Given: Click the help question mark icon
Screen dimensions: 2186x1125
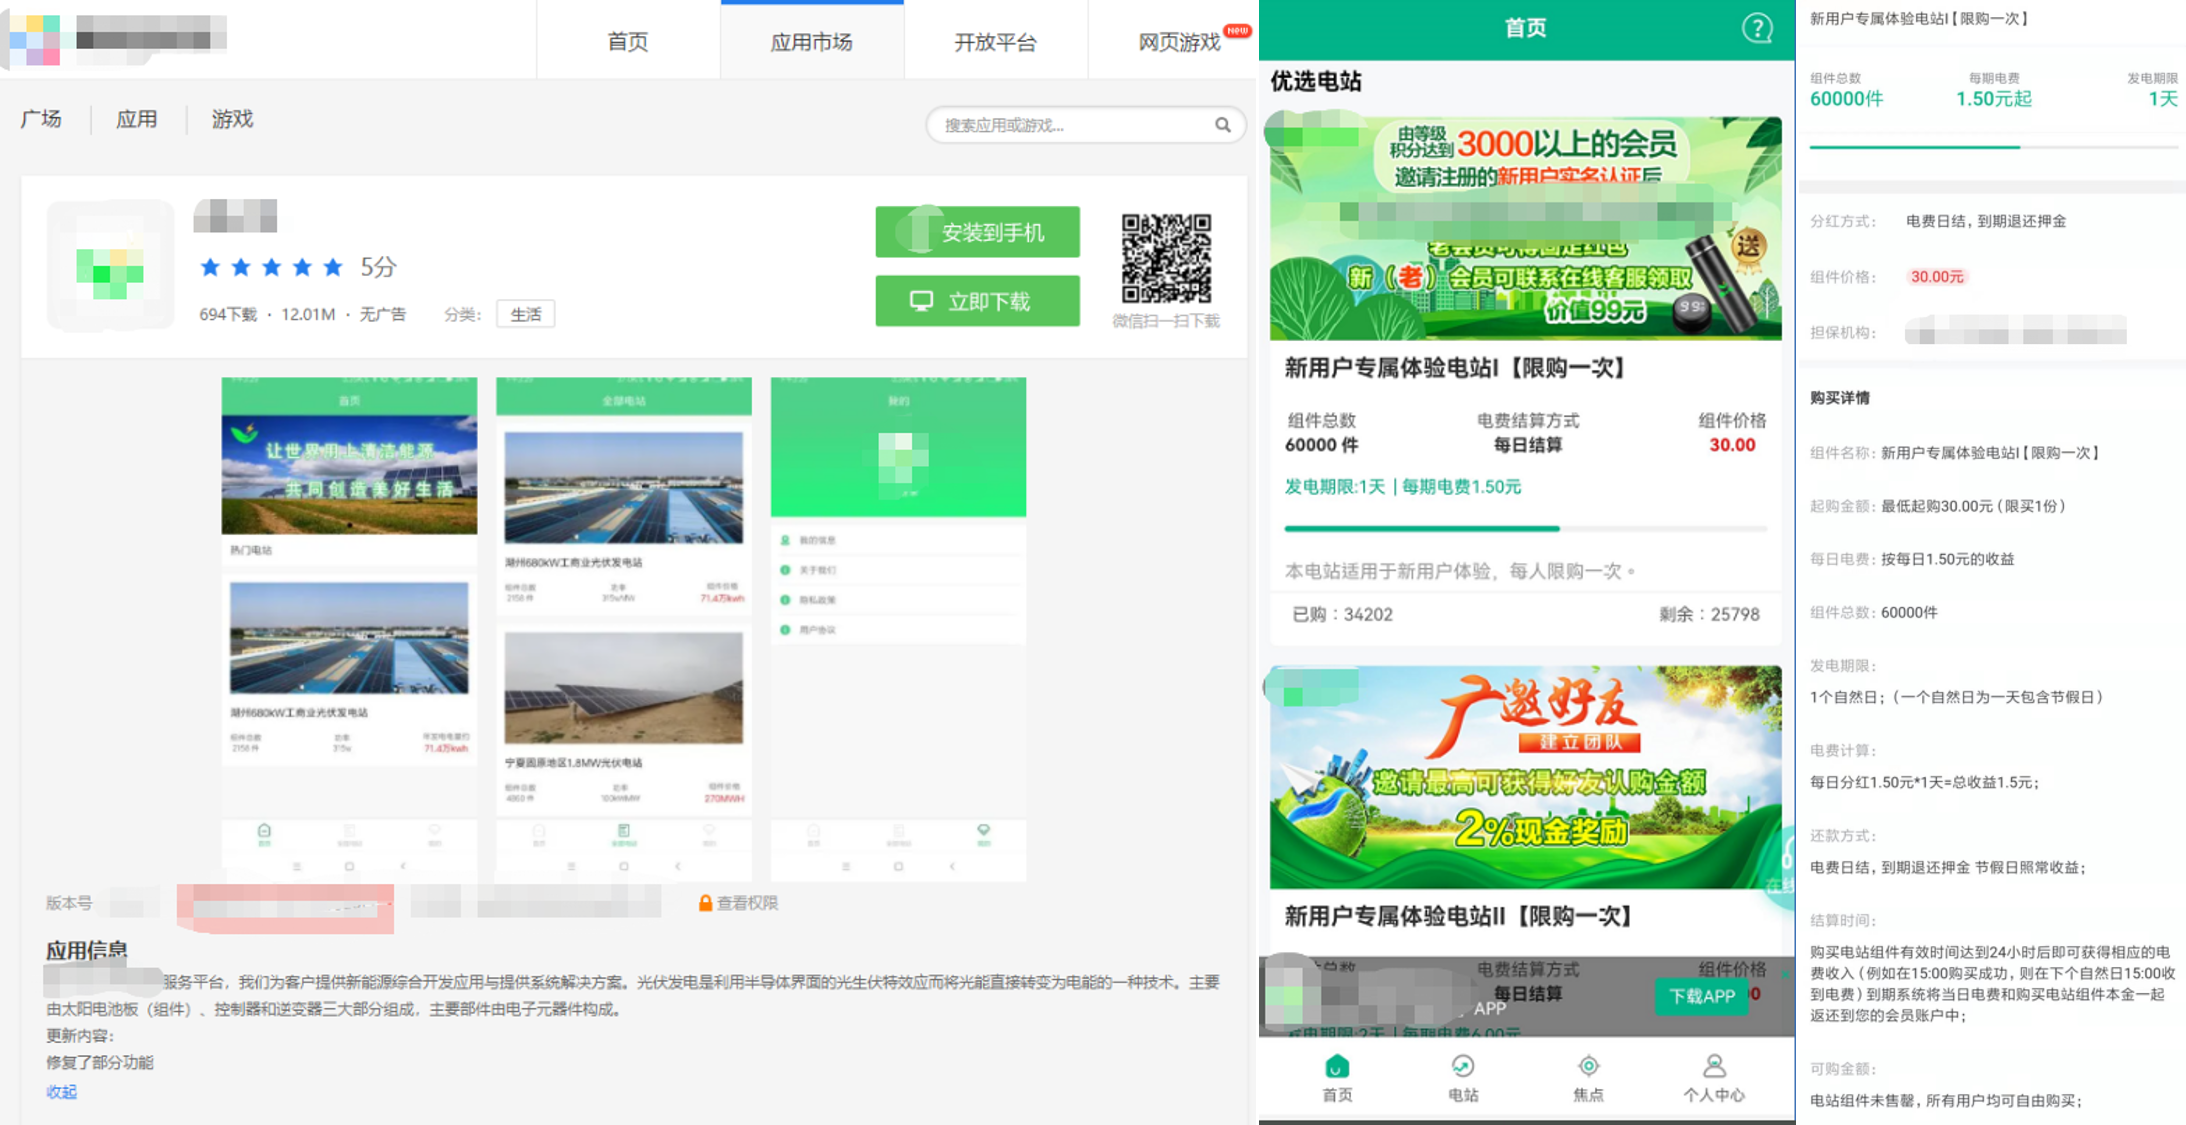Looking at the screenshot, I should (x=1756, y=28).
